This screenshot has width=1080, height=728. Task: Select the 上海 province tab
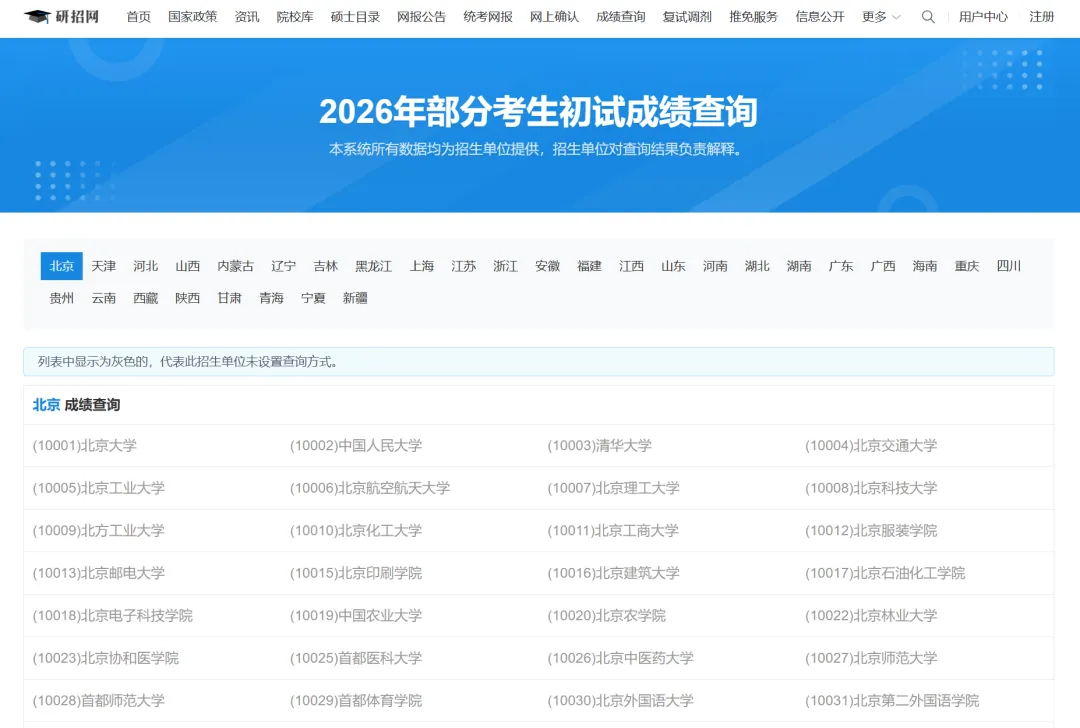(x=422, y=266)
